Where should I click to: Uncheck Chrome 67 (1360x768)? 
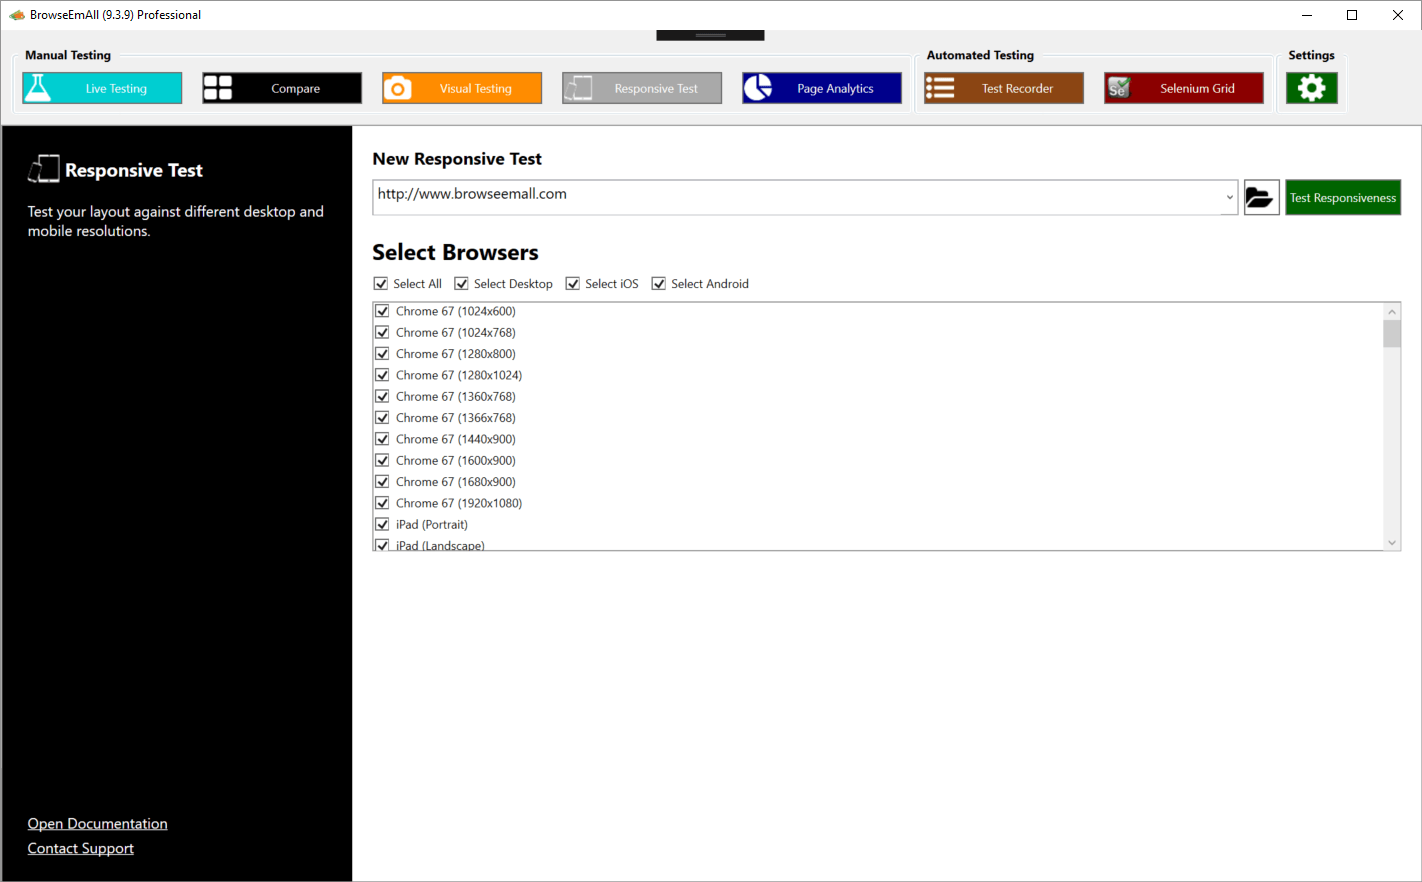coord(382,397)
